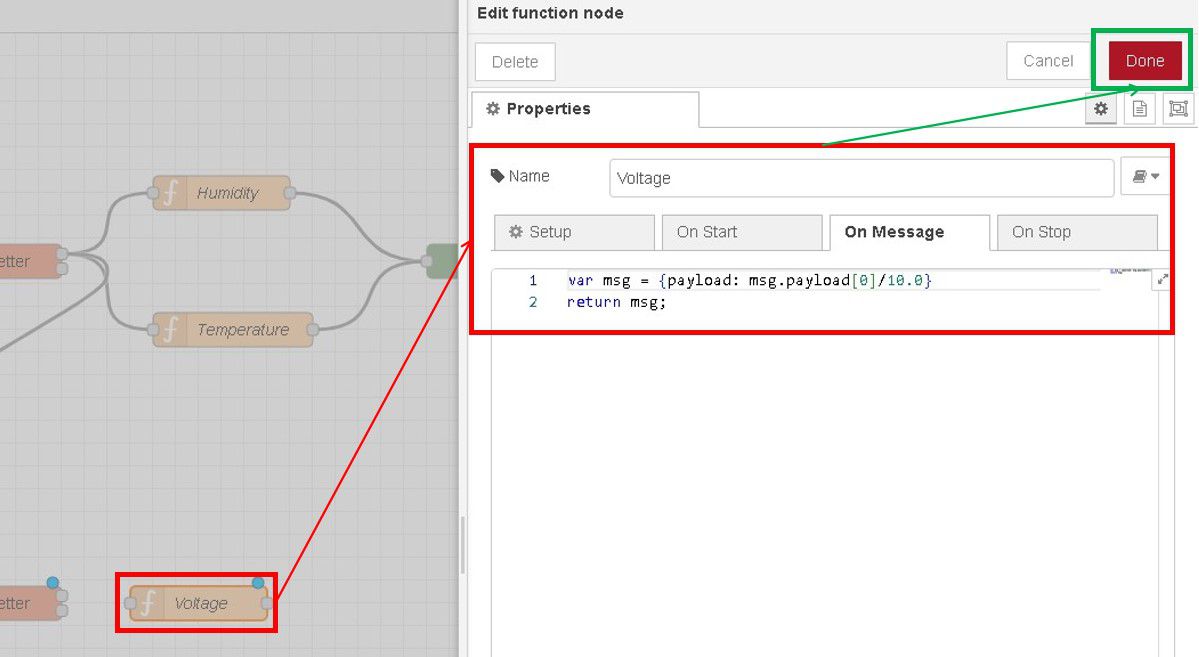Open the Properties tab

pos(584,109)
